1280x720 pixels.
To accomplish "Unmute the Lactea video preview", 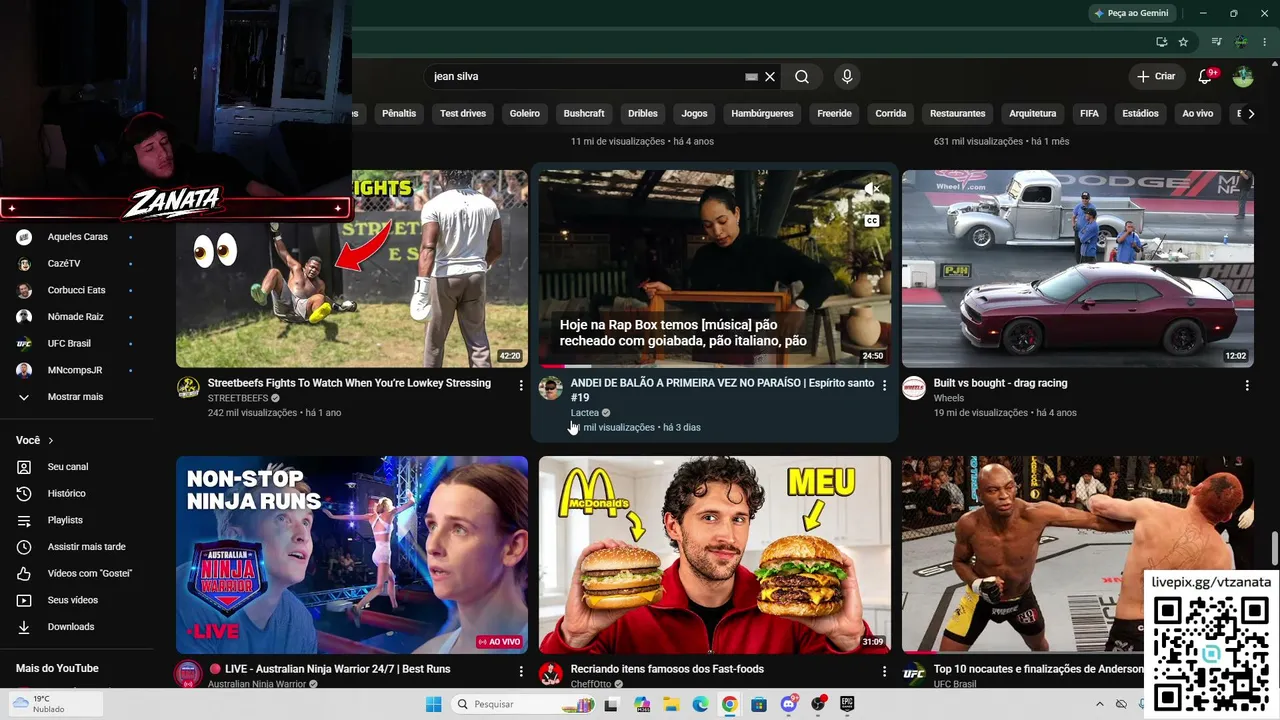I will [872, 189].
